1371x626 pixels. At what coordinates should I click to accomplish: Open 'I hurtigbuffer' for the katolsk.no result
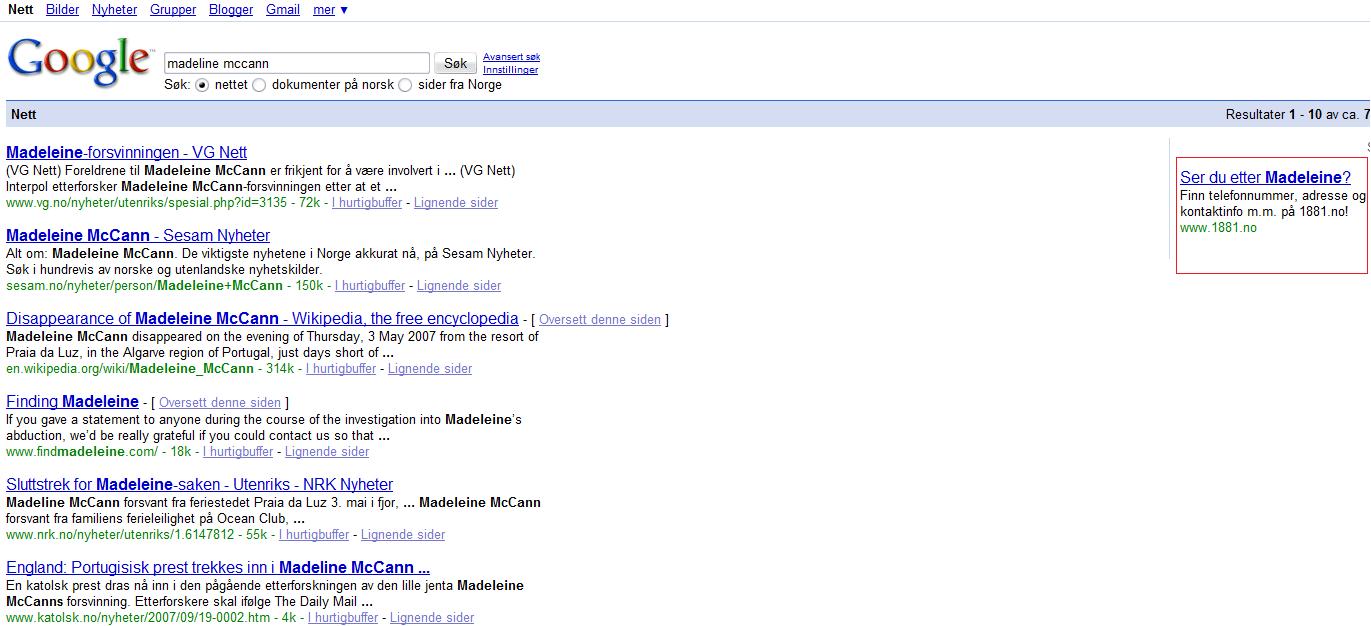pyautogui.click(x=343, y=618)
